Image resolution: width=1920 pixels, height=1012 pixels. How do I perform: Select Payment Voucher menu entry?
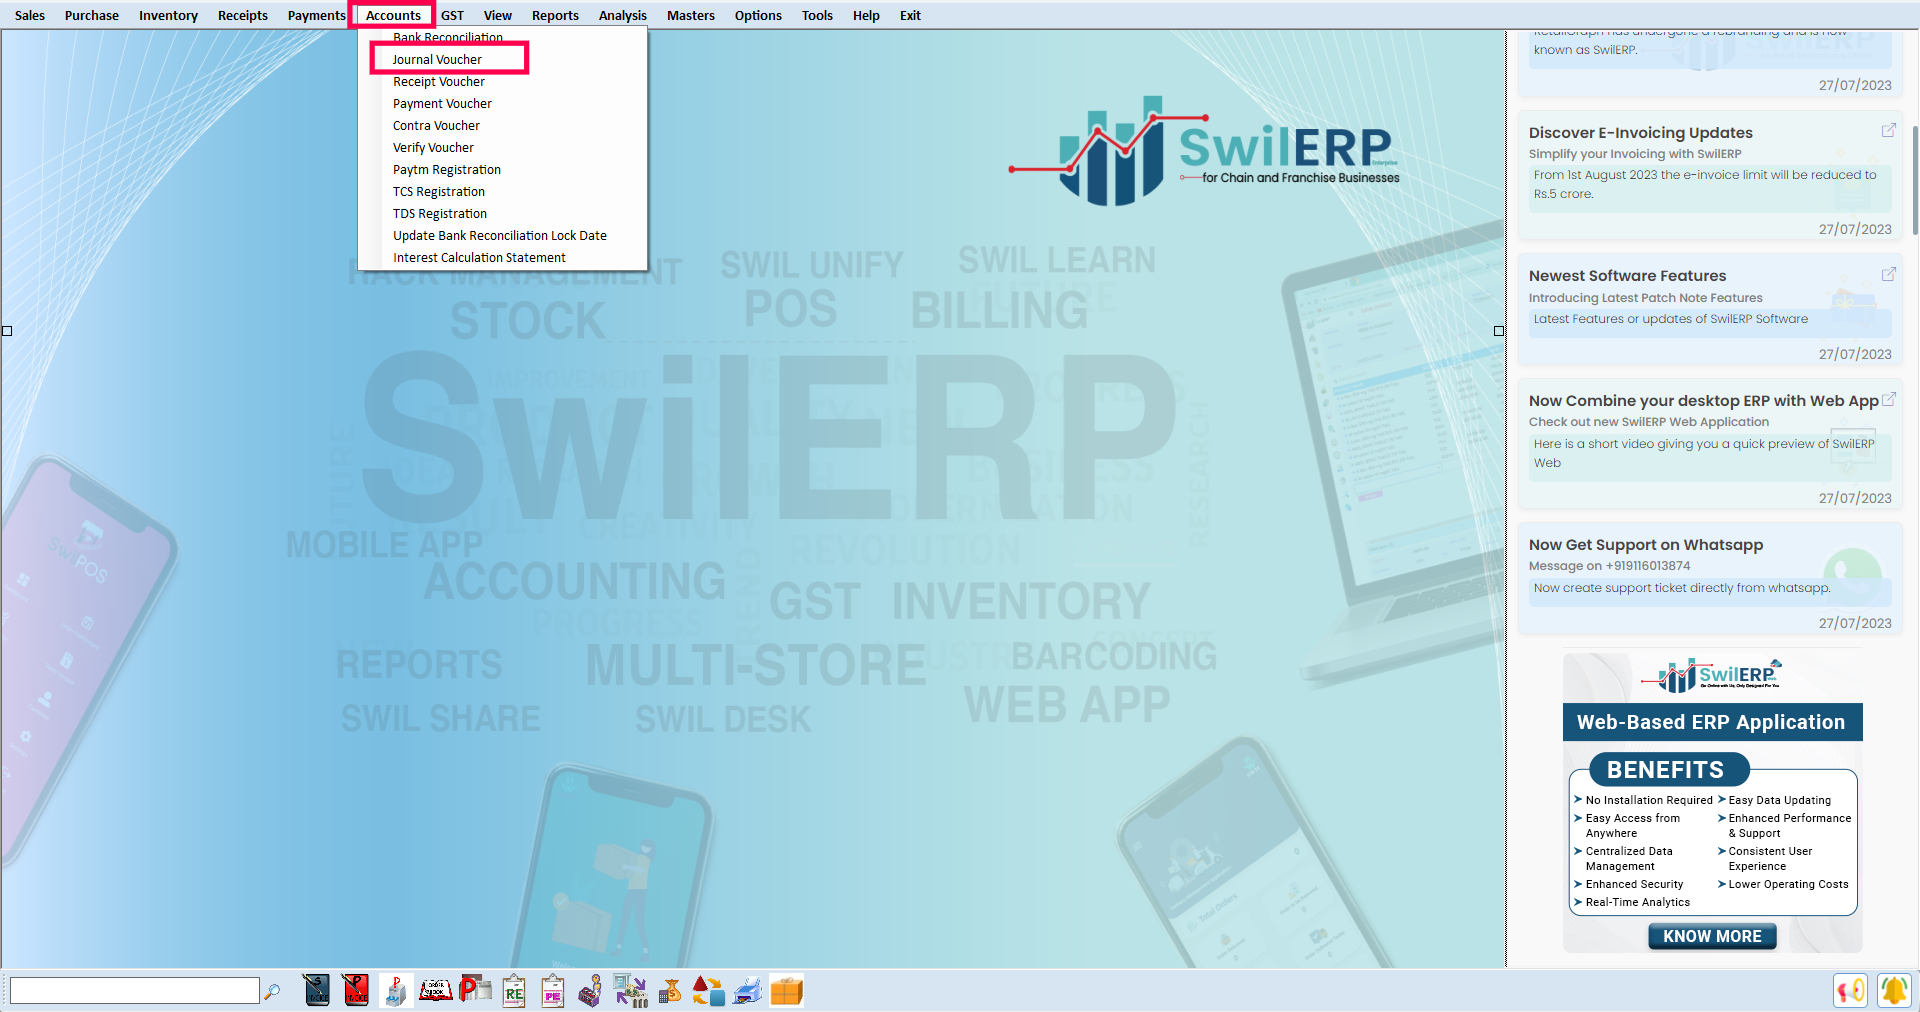click(x=503, y=104)
